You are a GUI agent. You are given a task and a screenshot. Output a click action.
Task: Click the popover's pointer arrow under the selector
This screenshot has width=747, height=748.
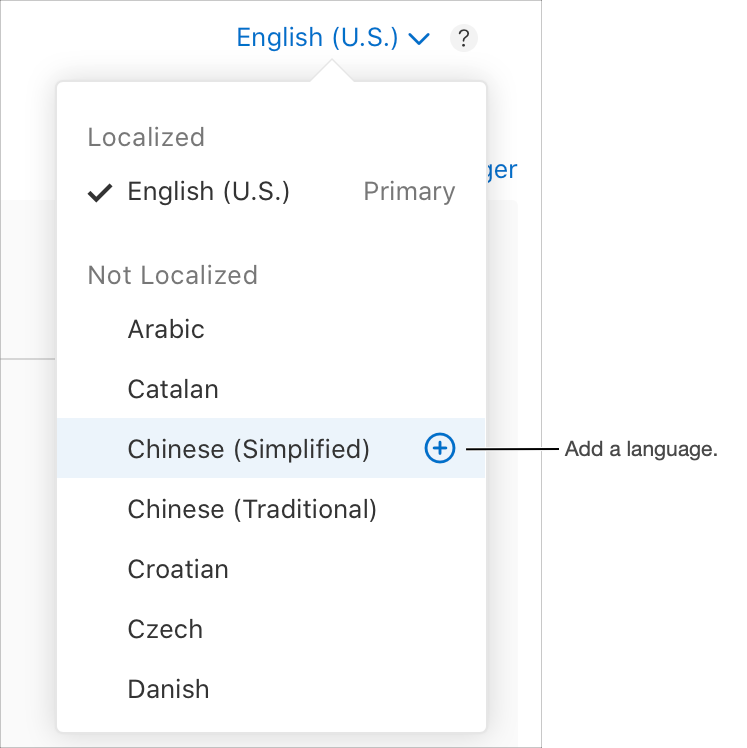331,72
